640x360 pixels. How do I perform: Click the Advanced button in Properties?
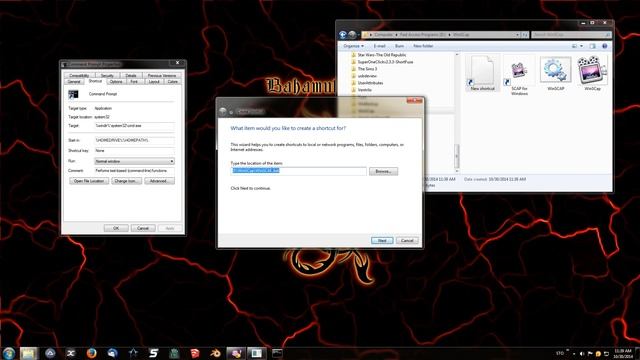159,181
